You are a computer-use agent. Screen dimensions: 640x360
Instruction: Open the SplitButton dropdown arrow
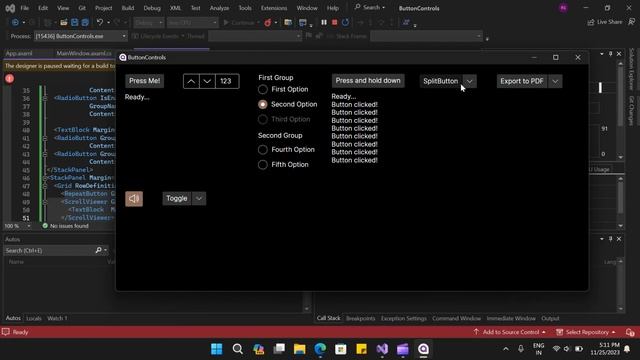(470, 81)
